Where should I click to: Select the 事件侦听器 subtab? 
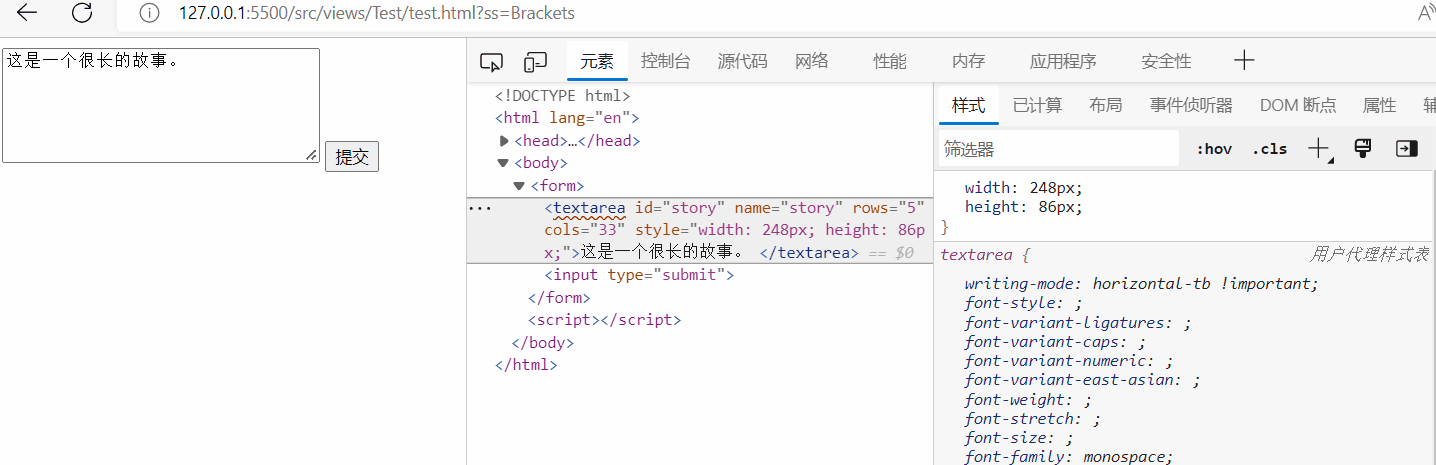(1191, 105)
